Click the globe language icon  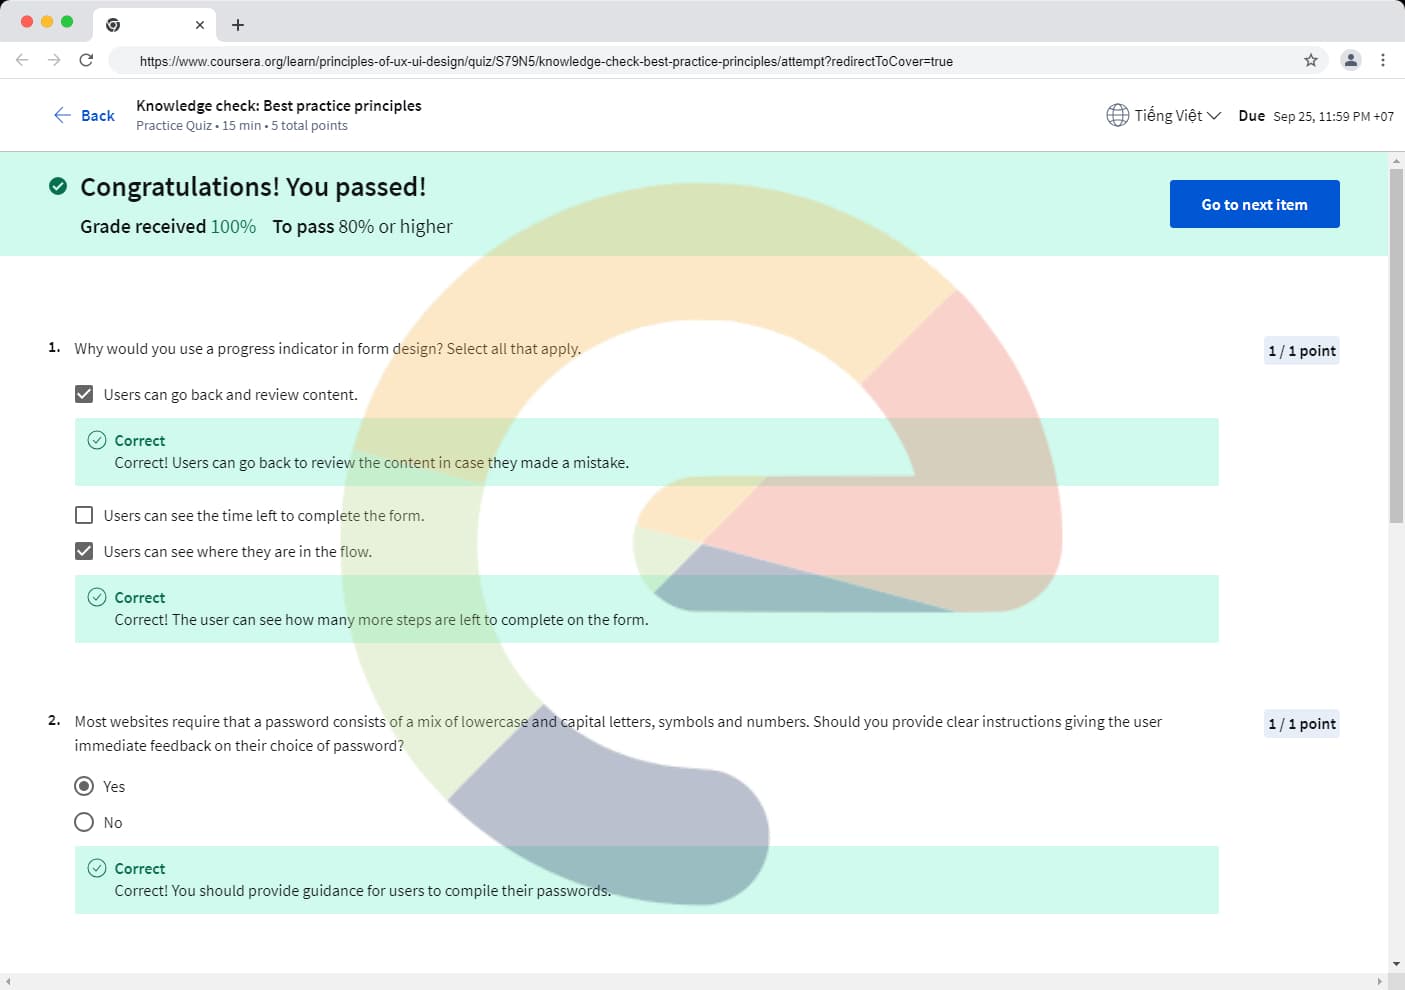tap(1117, 115)
